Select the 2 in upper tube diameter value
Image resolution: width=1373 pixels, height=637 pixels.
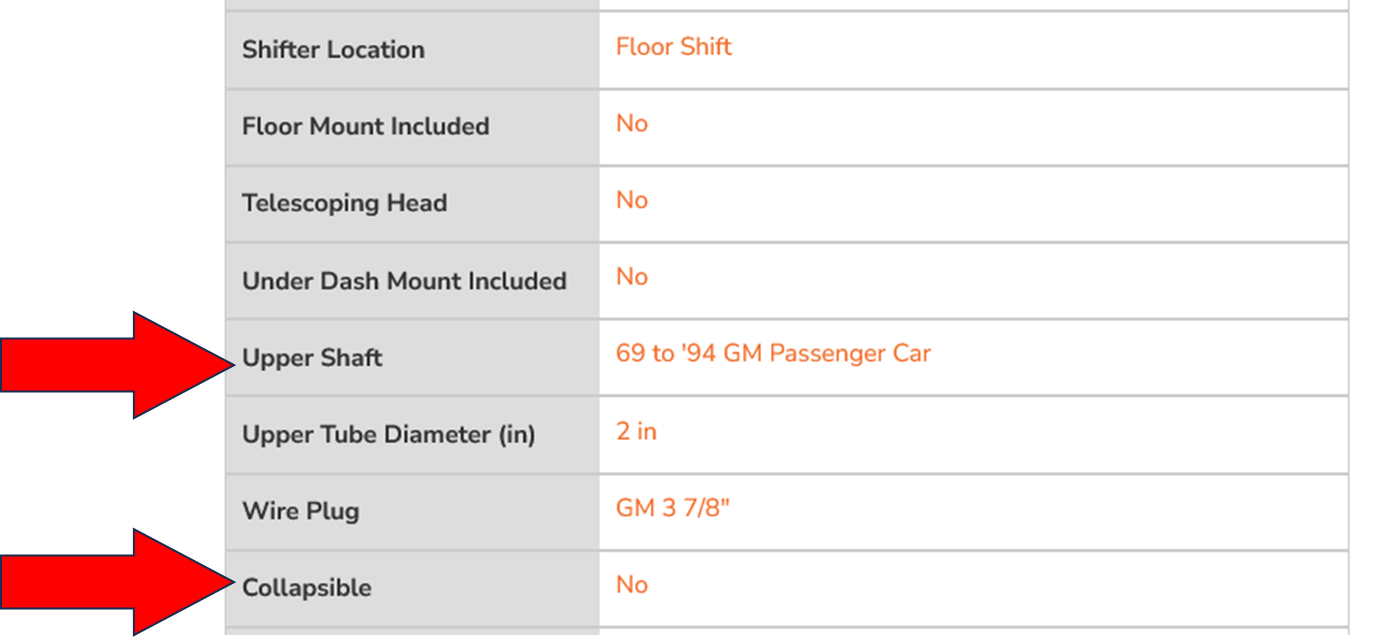tap(636, 432)
